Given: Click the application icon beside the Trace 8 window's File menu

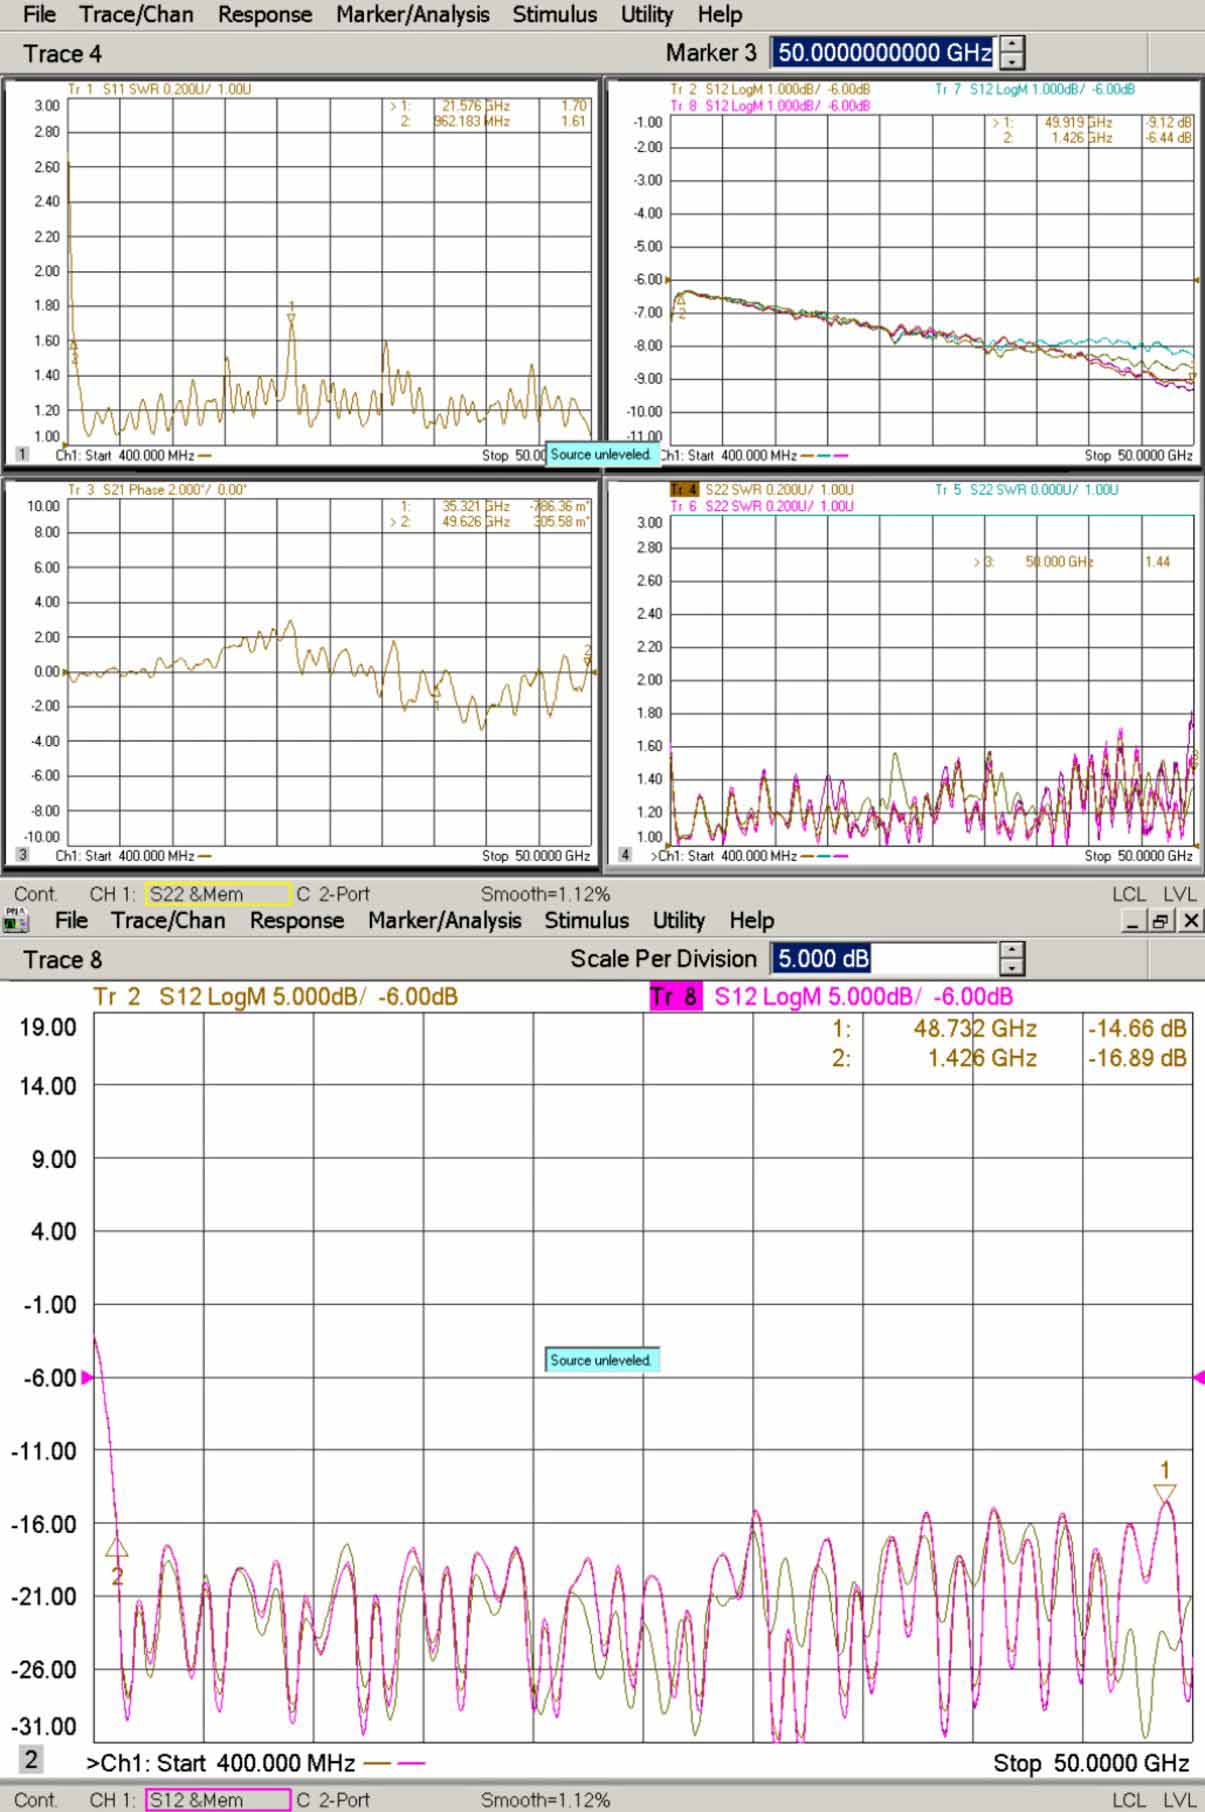Looking at the screenshot, I should 16,920.
